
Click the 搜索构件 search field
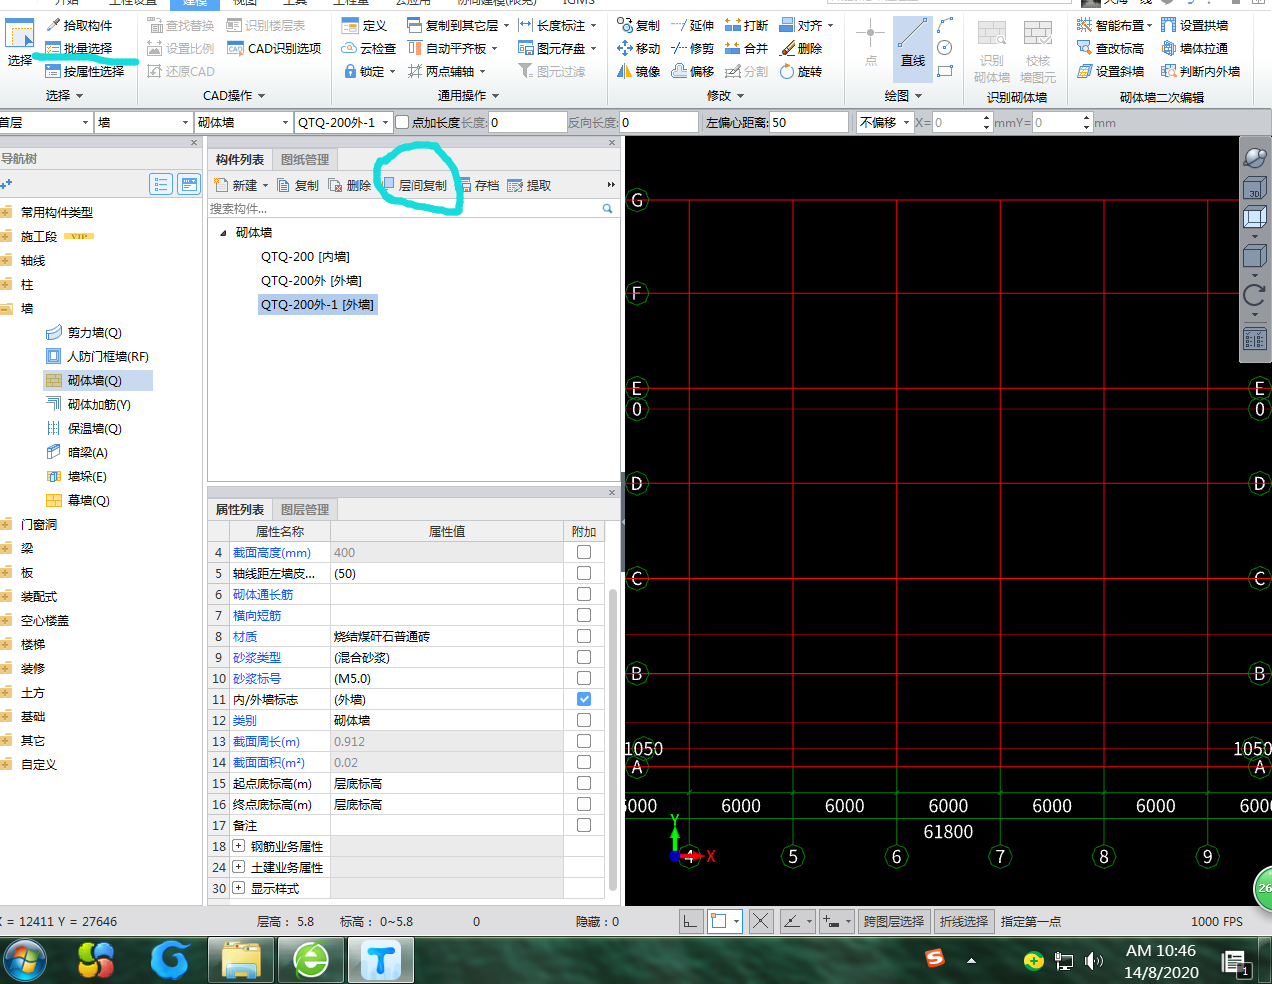pyautogui.click(x=404, y=208)
